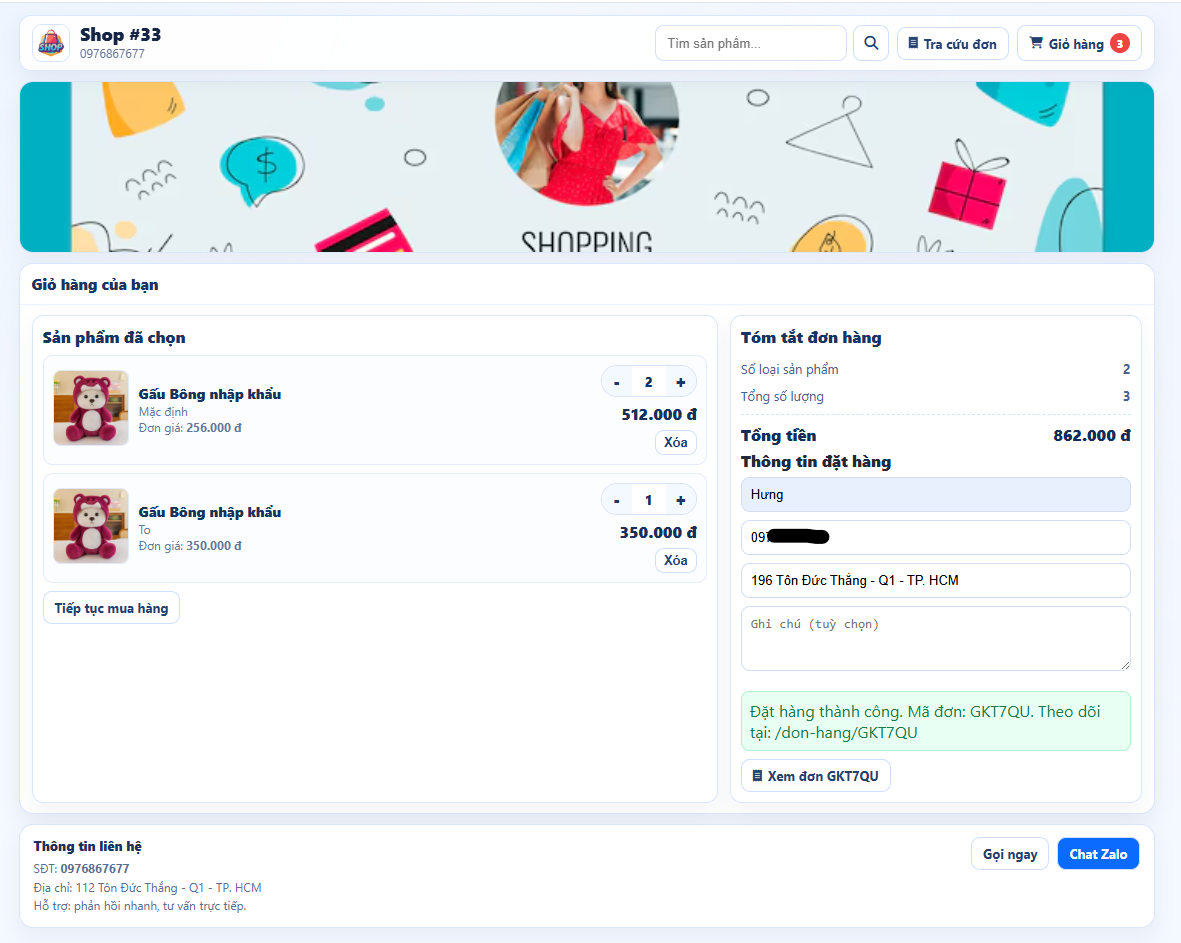Screen dimensions: 1181x943
Task: Click the Shop #33 logo icon
Action: coord(51,43)
